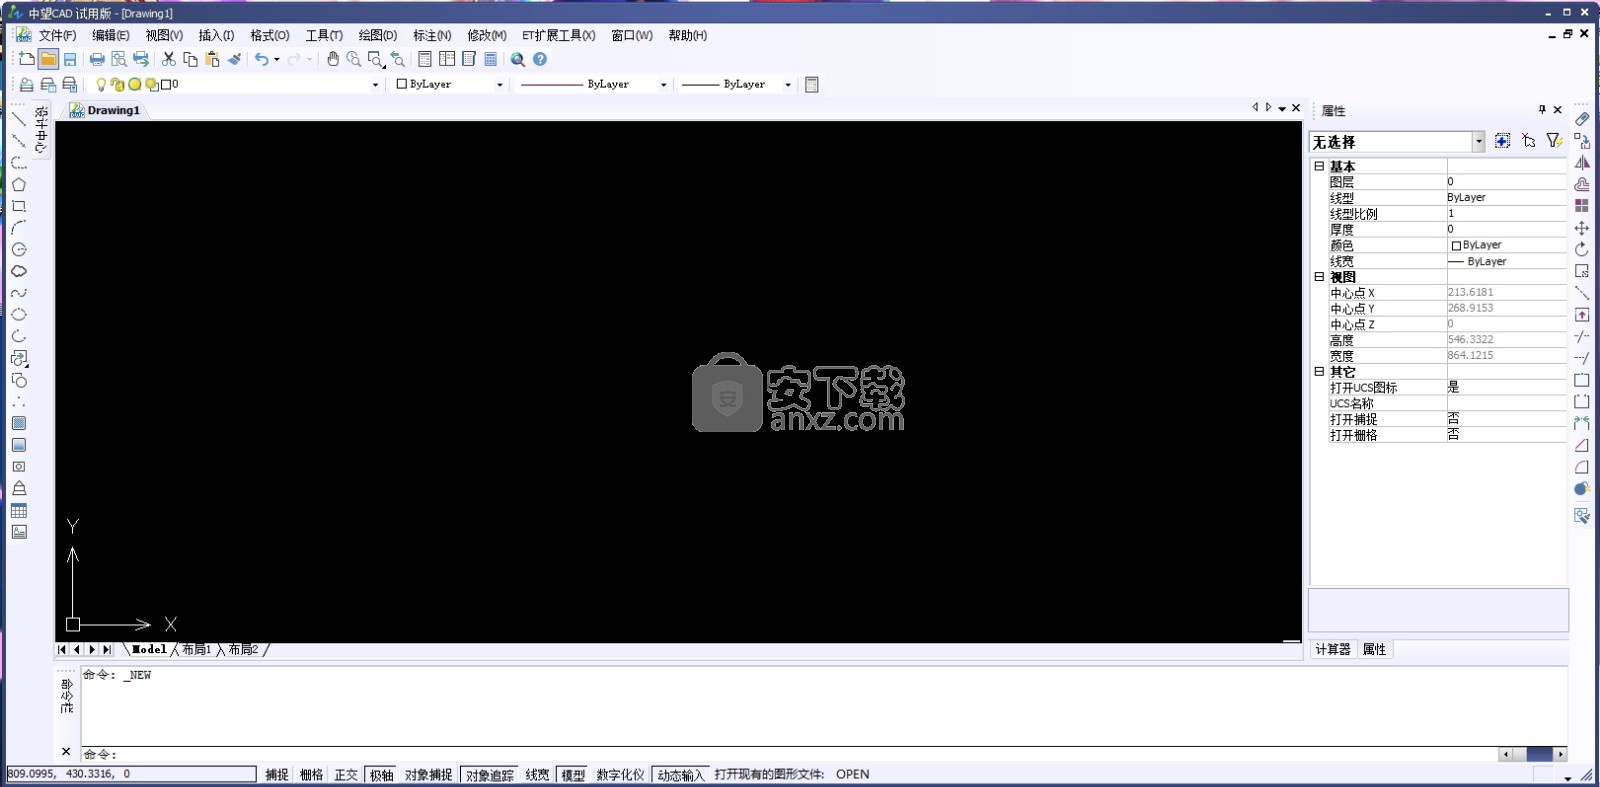The image size is (1600, 787).
Task: Select the Rotate tool in right toolbar
Action: pos(1581,249)
